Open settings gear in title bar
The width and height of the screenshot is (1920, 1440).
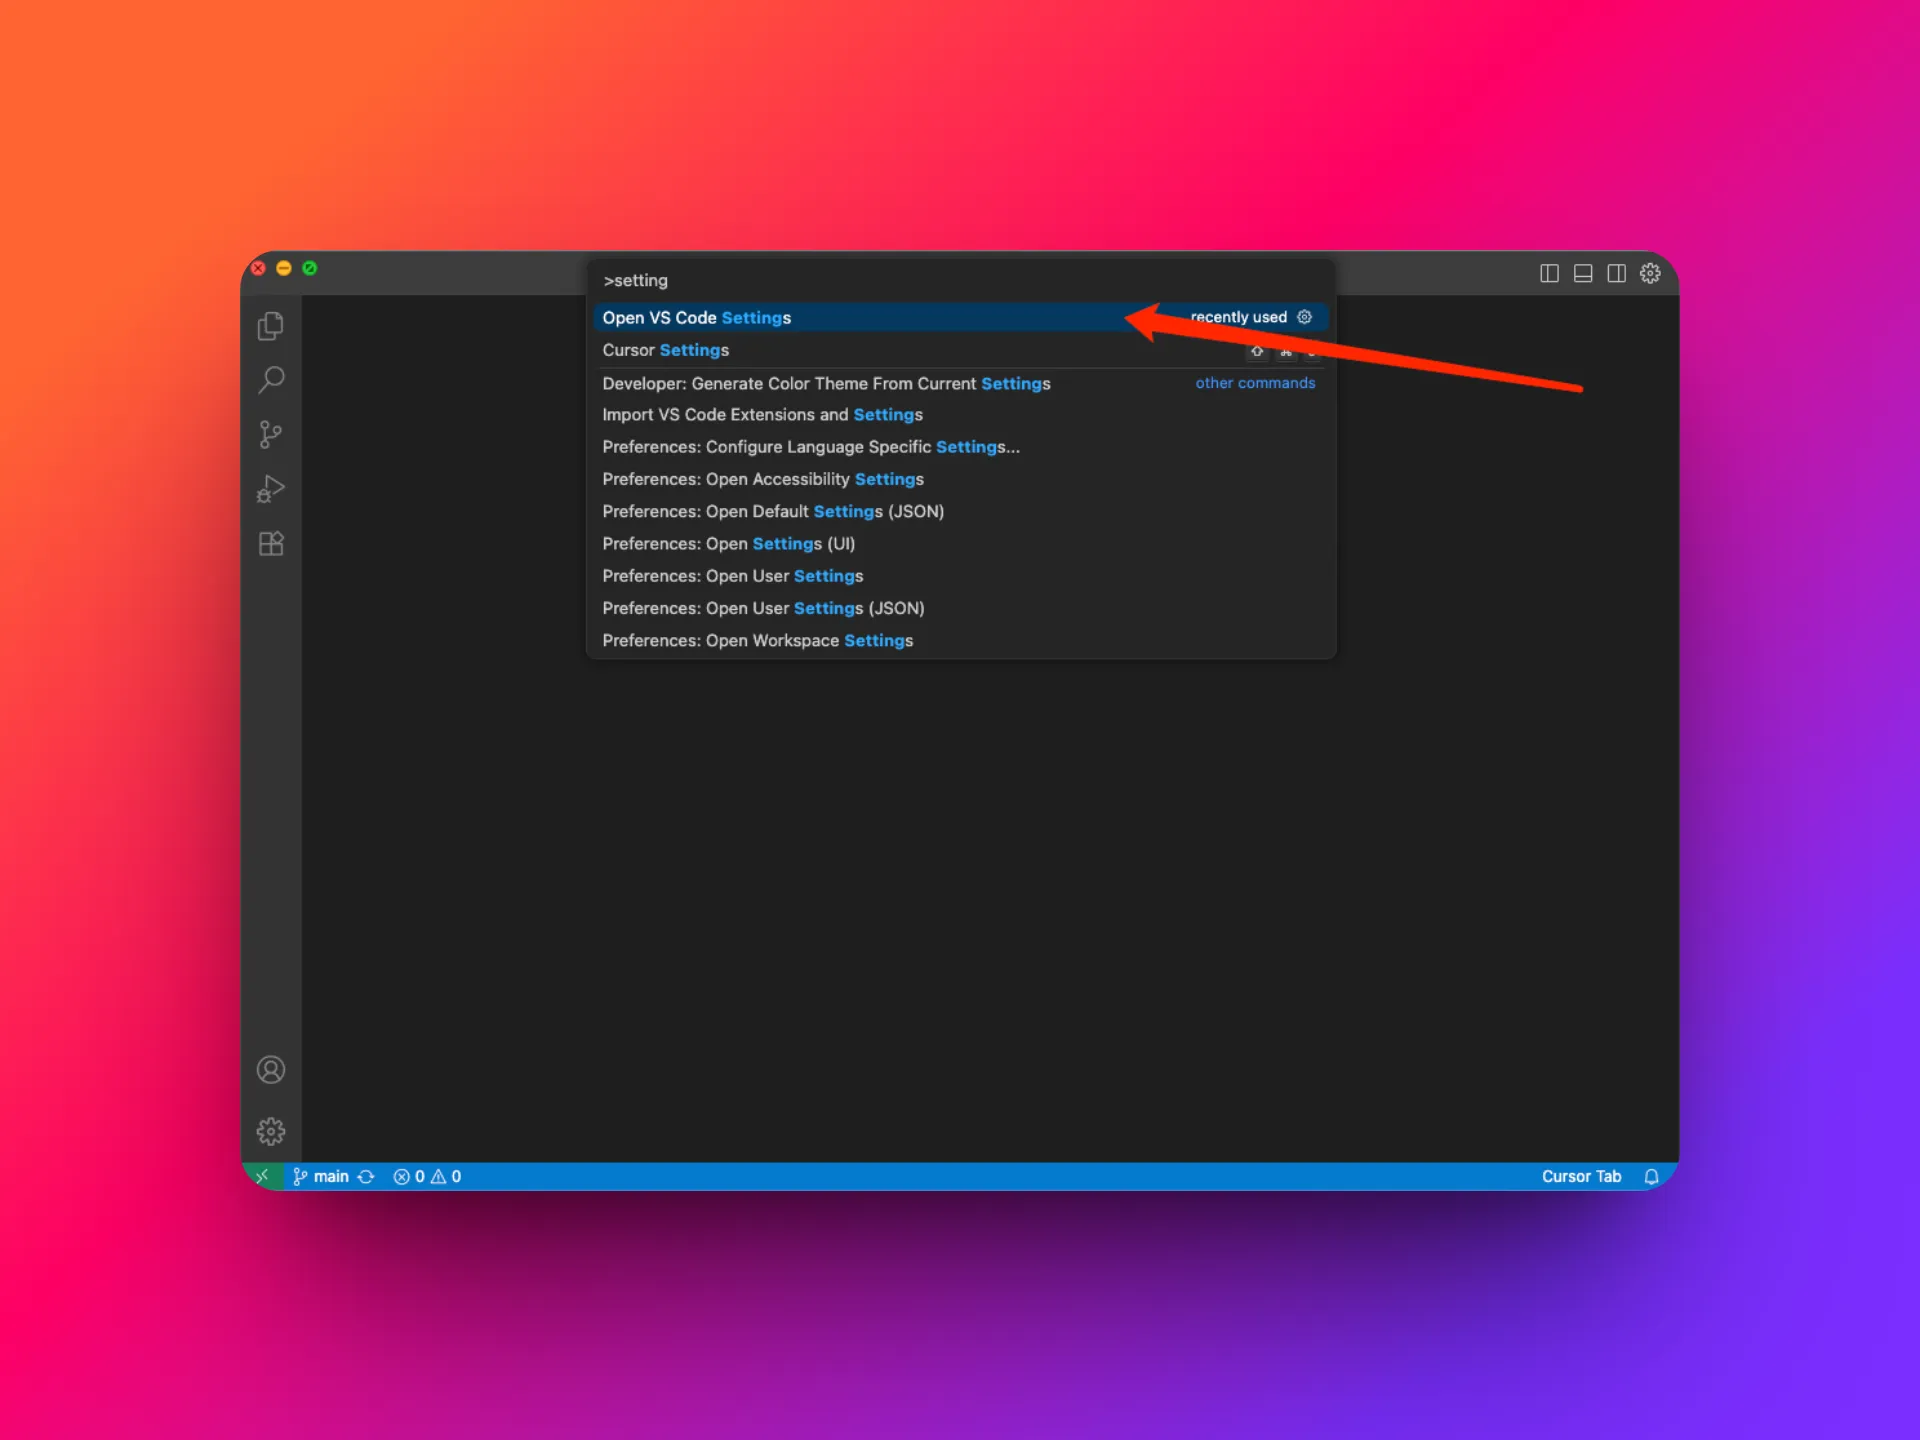point(1650,273)
